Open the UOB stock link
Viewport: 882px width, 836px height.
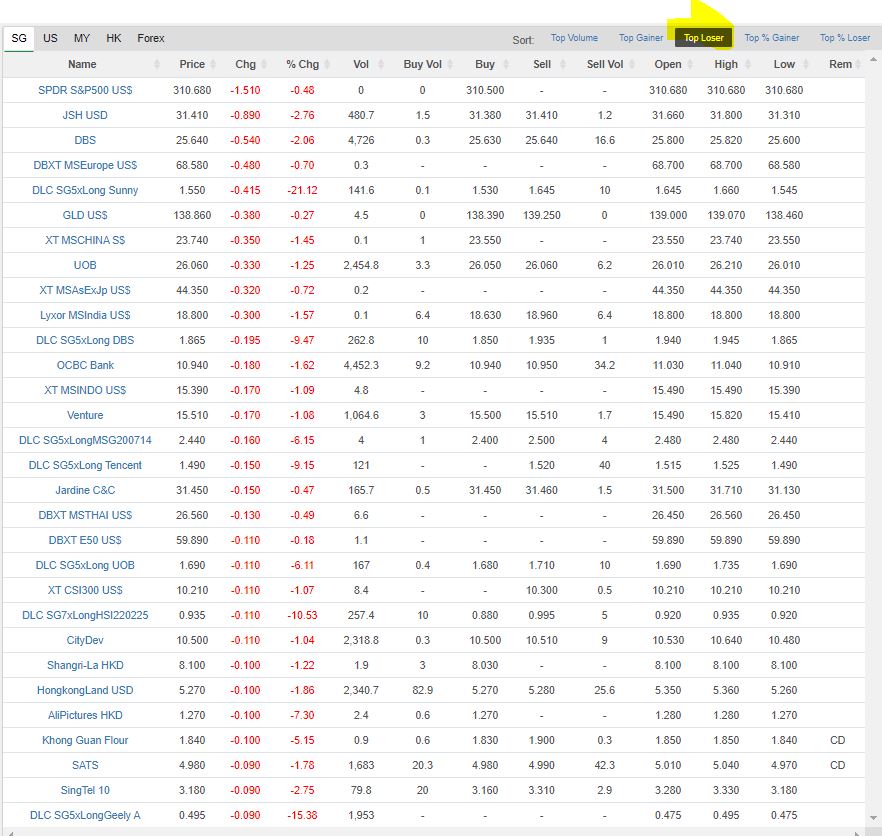[x=85, y=265]
